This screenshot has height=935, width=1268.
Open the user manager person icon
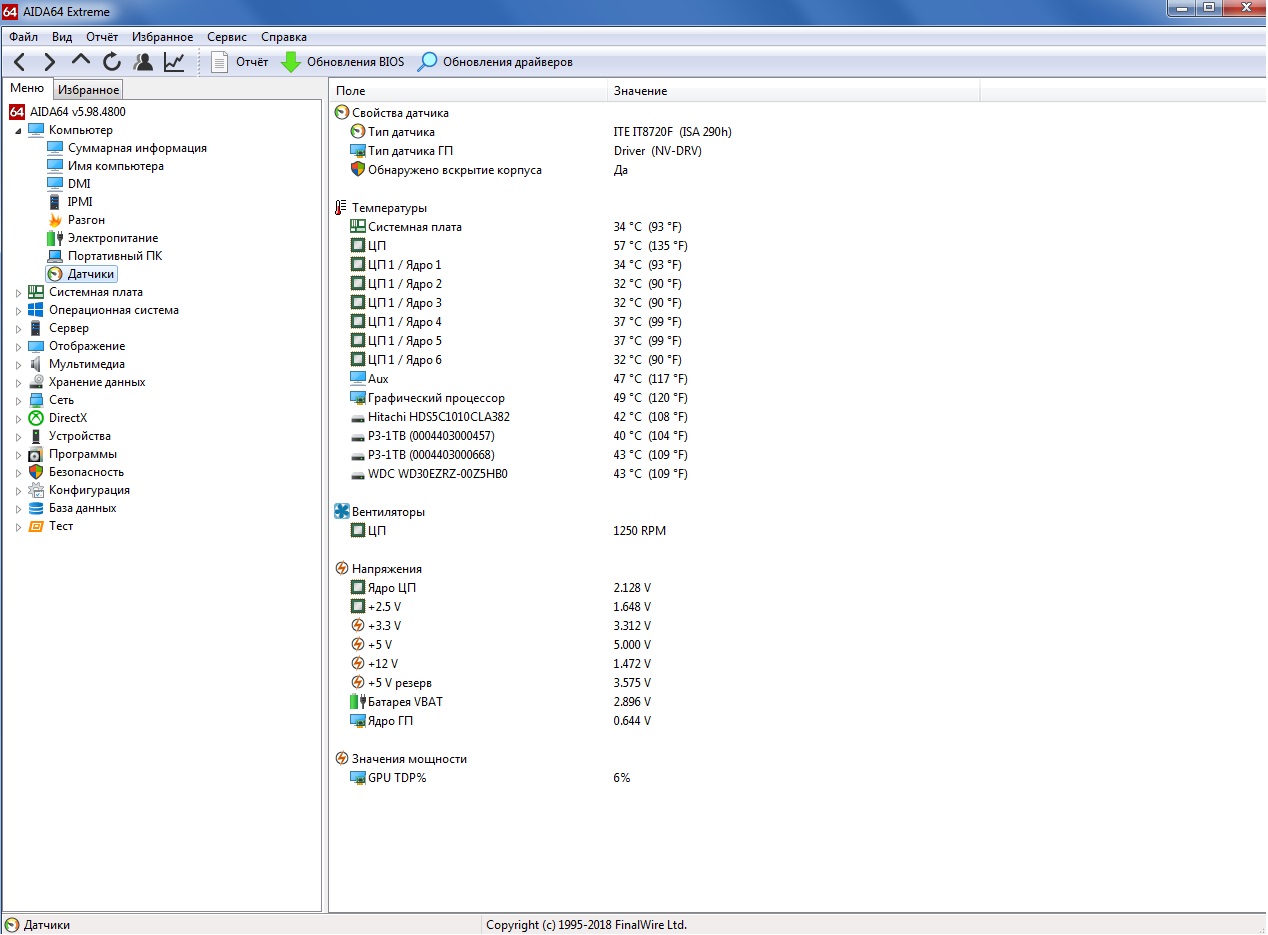click(143, 62)
